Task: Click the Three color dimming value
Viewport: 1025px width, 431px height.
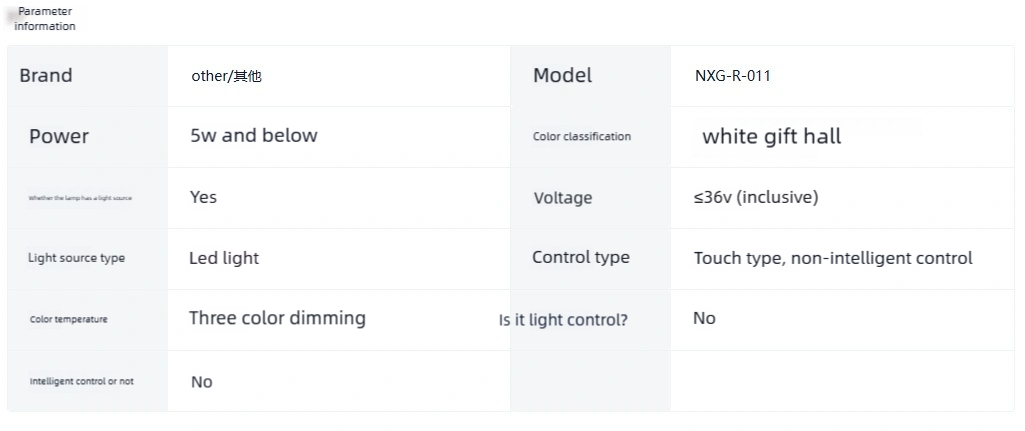Action: click(277, 319)
